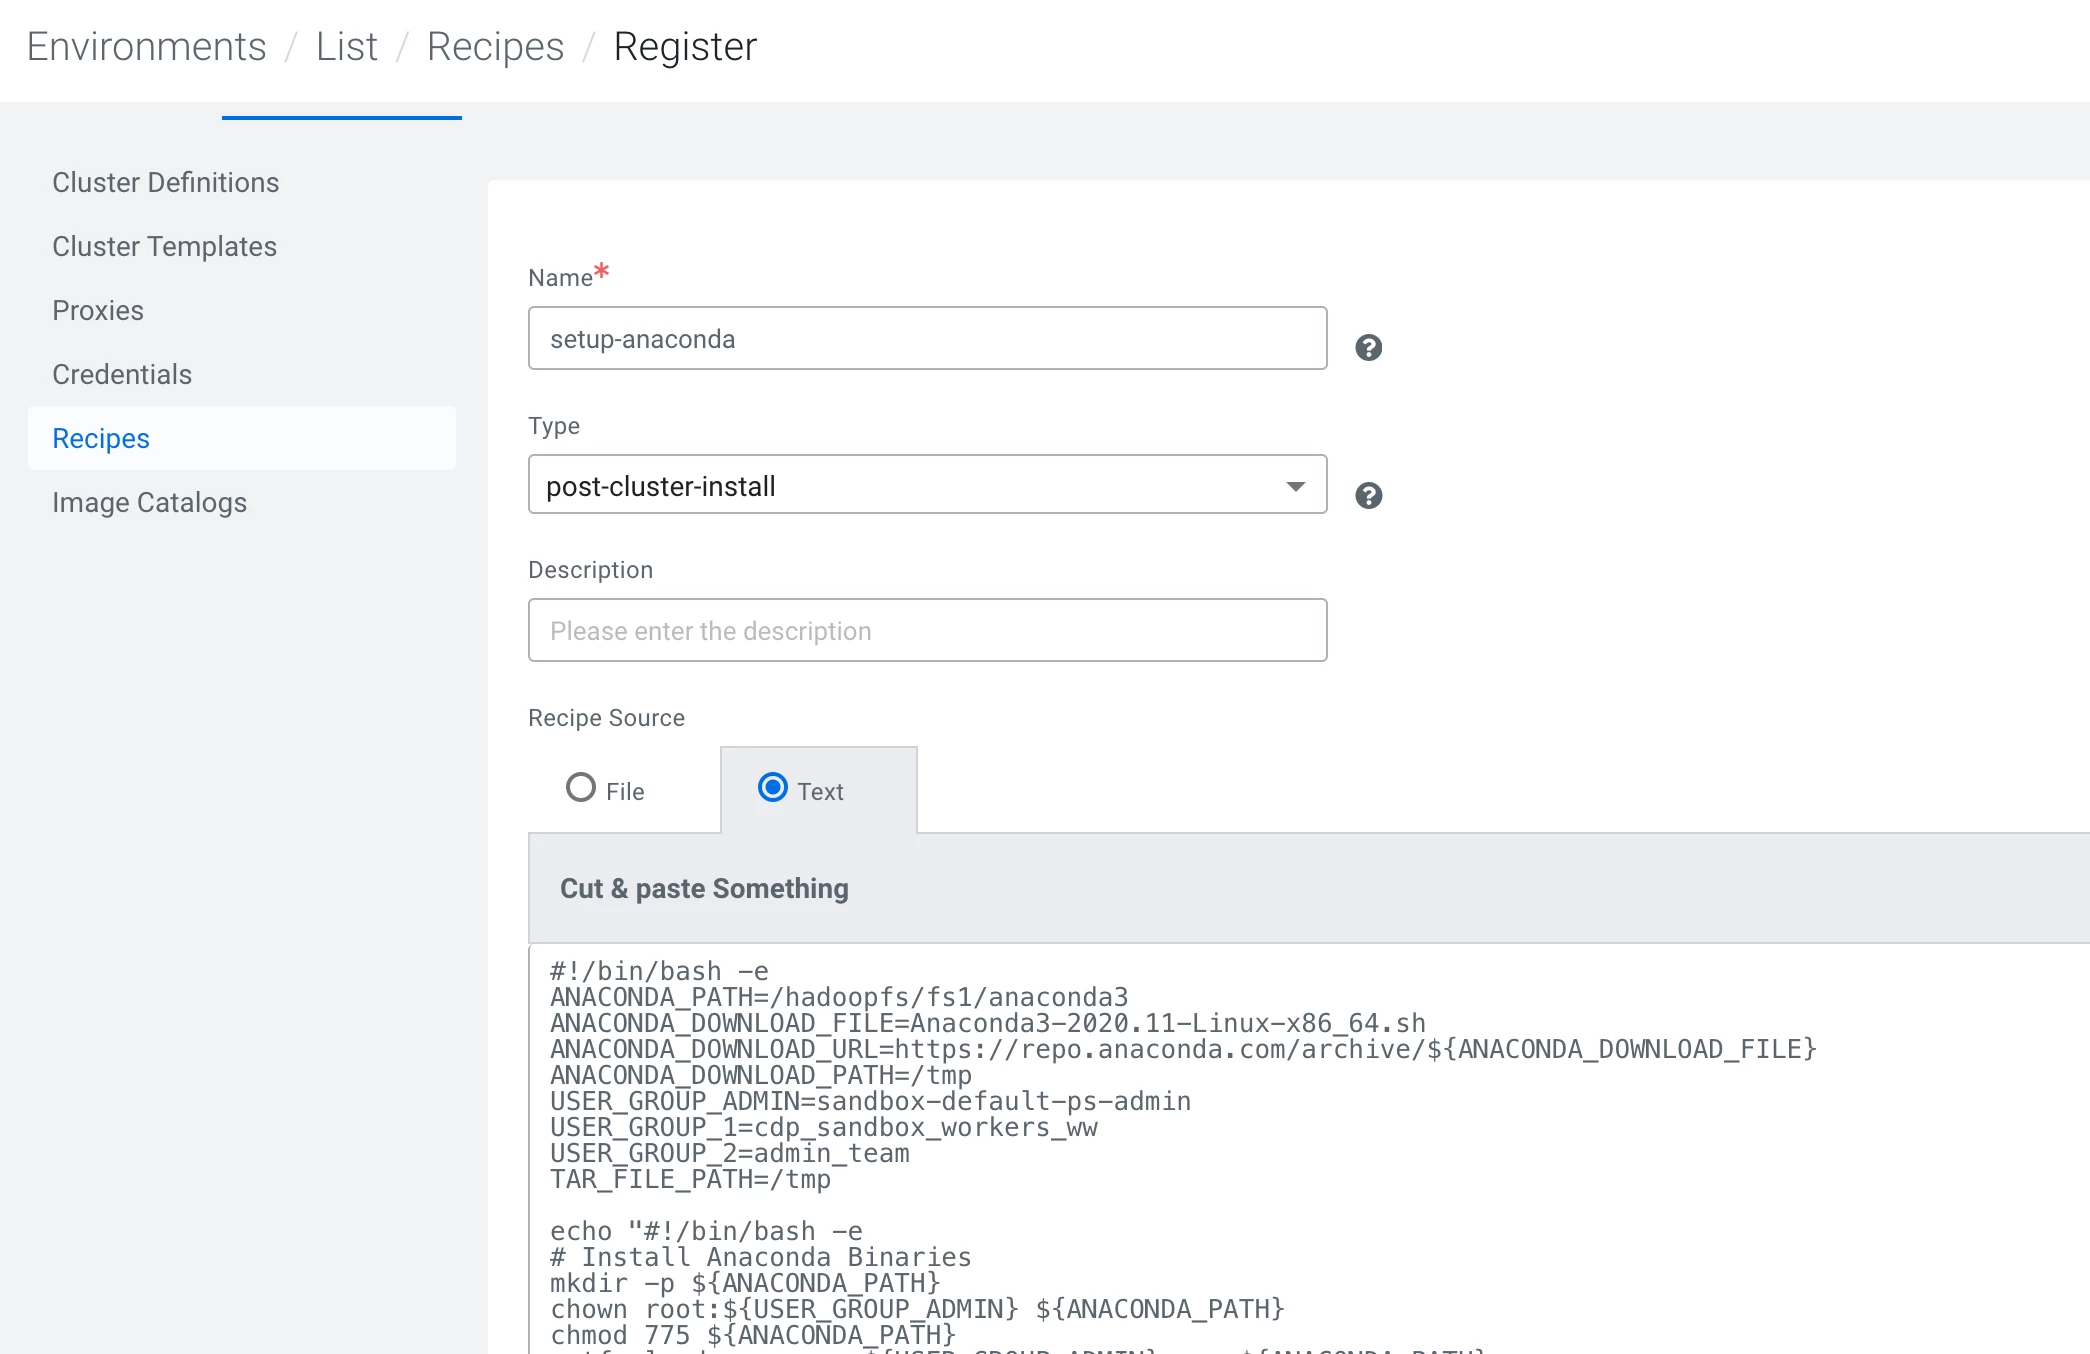Click the USER_GROUP_2=admin_team line
This screenshot has width=2090, height=1354.
pyautogui.click(x=729, y=1153)
